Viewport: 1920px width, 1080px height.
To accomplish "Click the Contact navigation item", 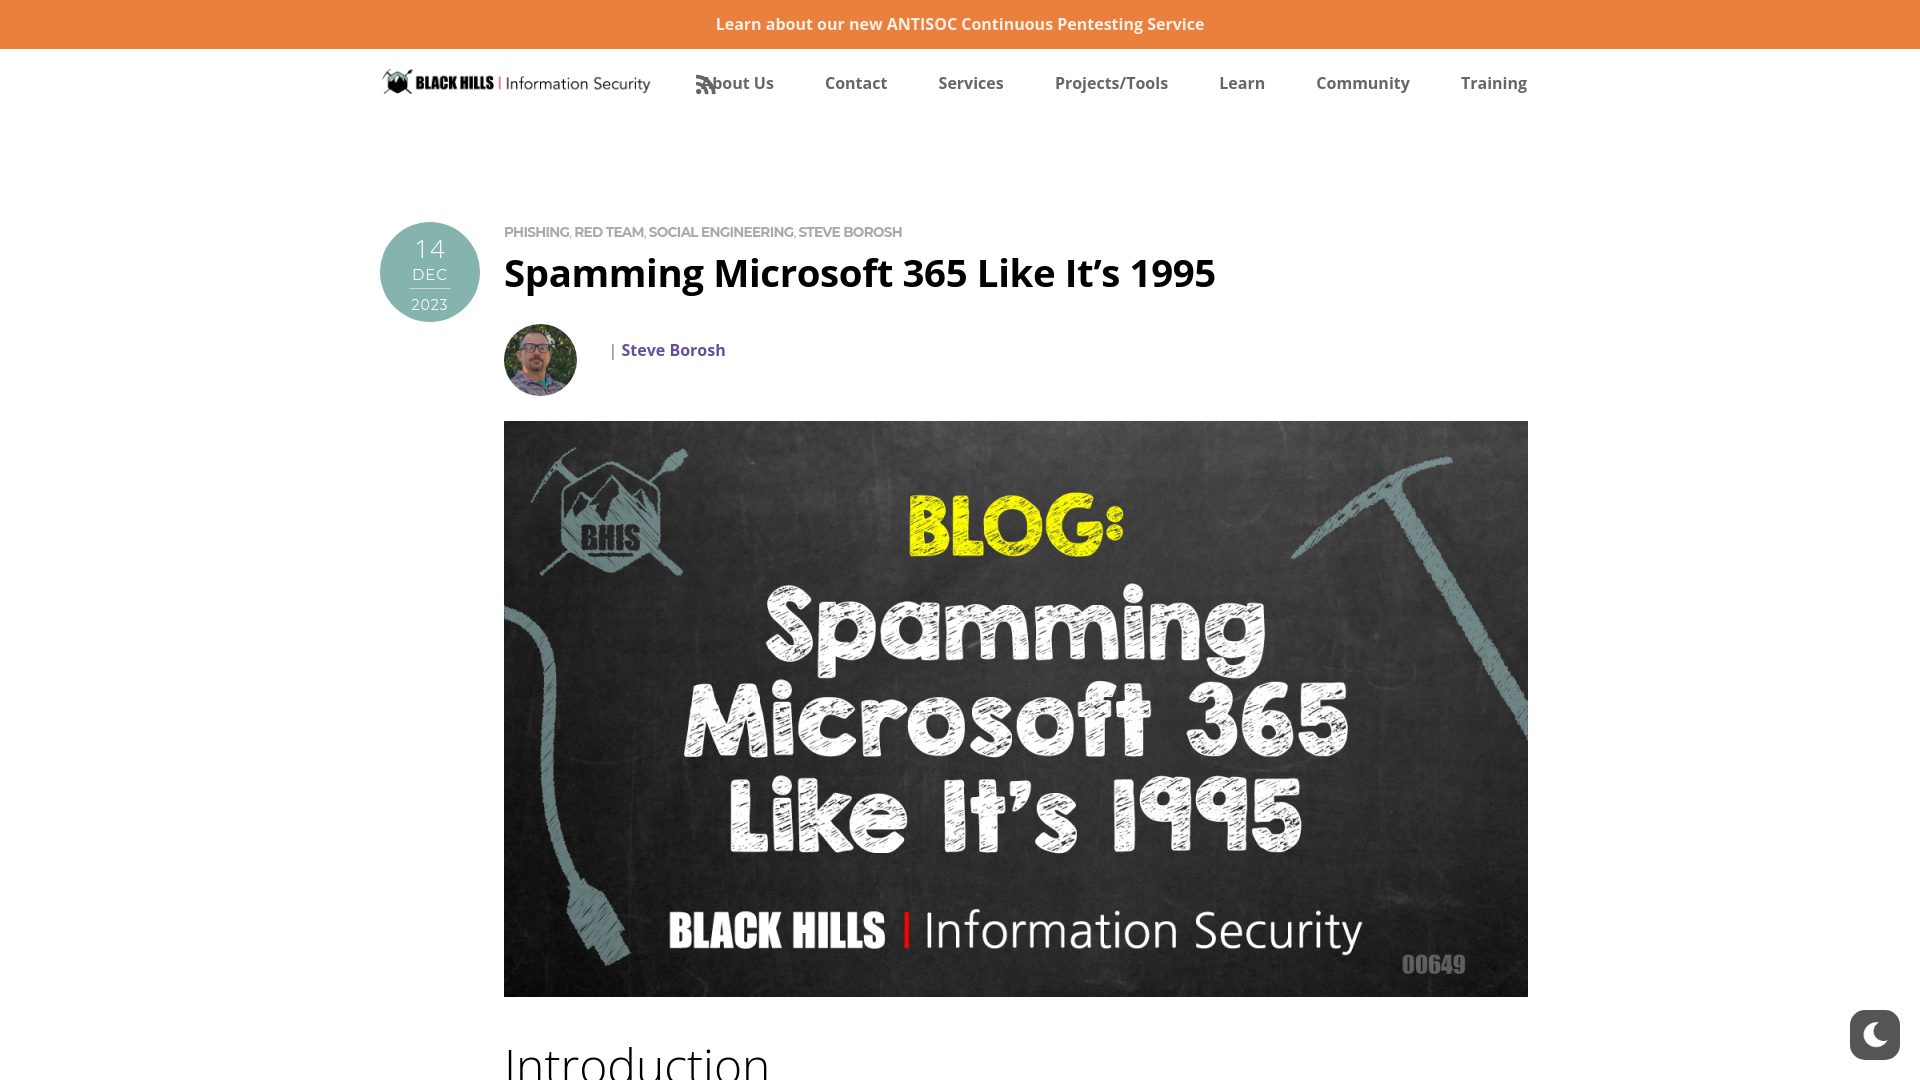I will click(x=856, y=82).
